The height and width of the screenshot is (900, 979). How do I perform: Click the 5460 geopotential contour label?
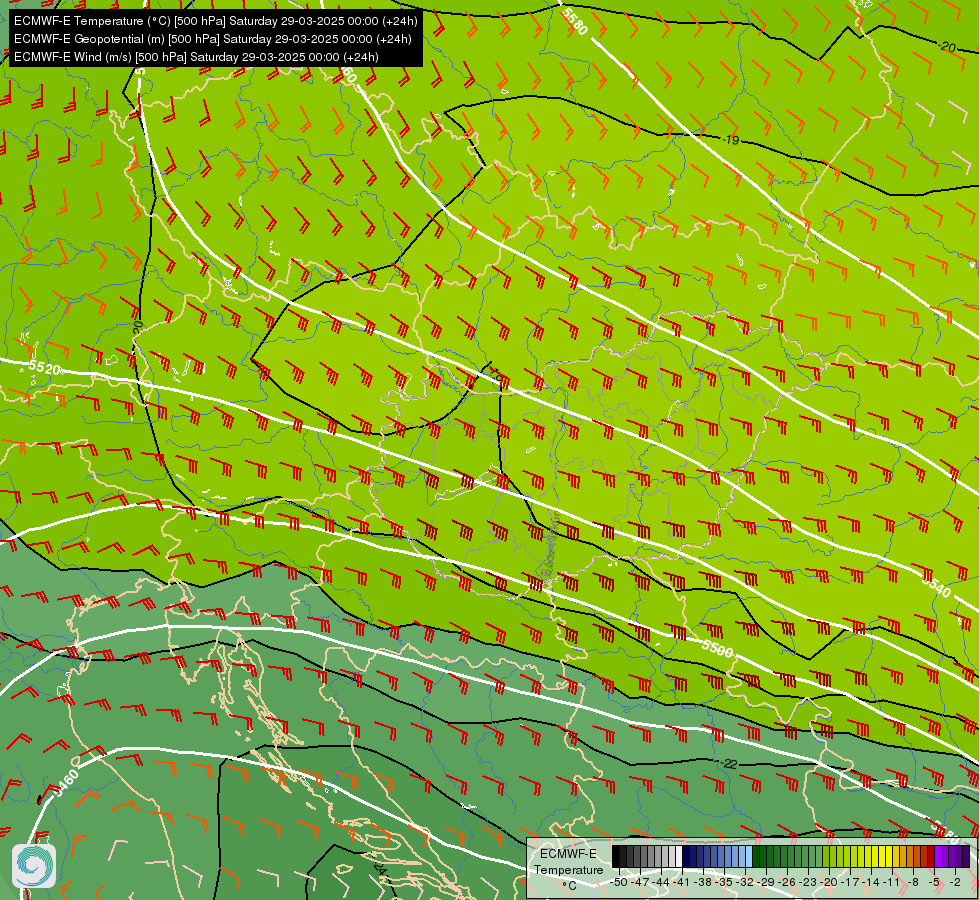point(66,783)
